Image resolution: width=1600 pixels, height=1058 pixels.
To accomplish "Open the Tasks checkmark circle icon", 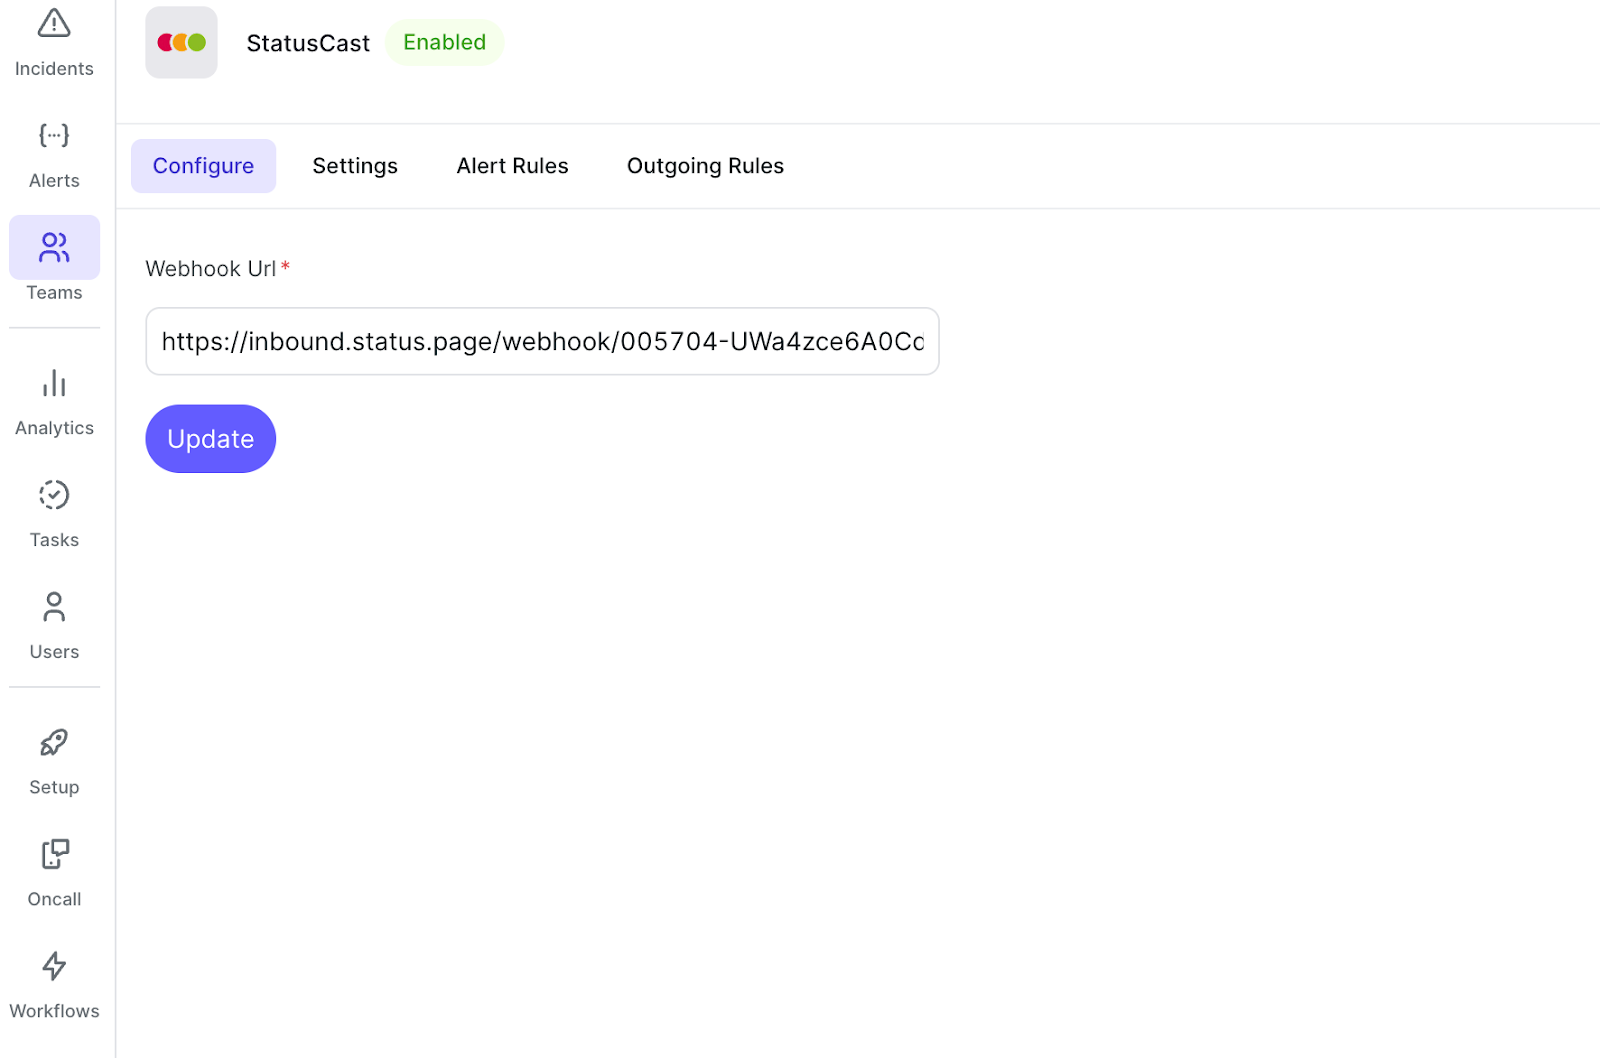I will [54, 495].
